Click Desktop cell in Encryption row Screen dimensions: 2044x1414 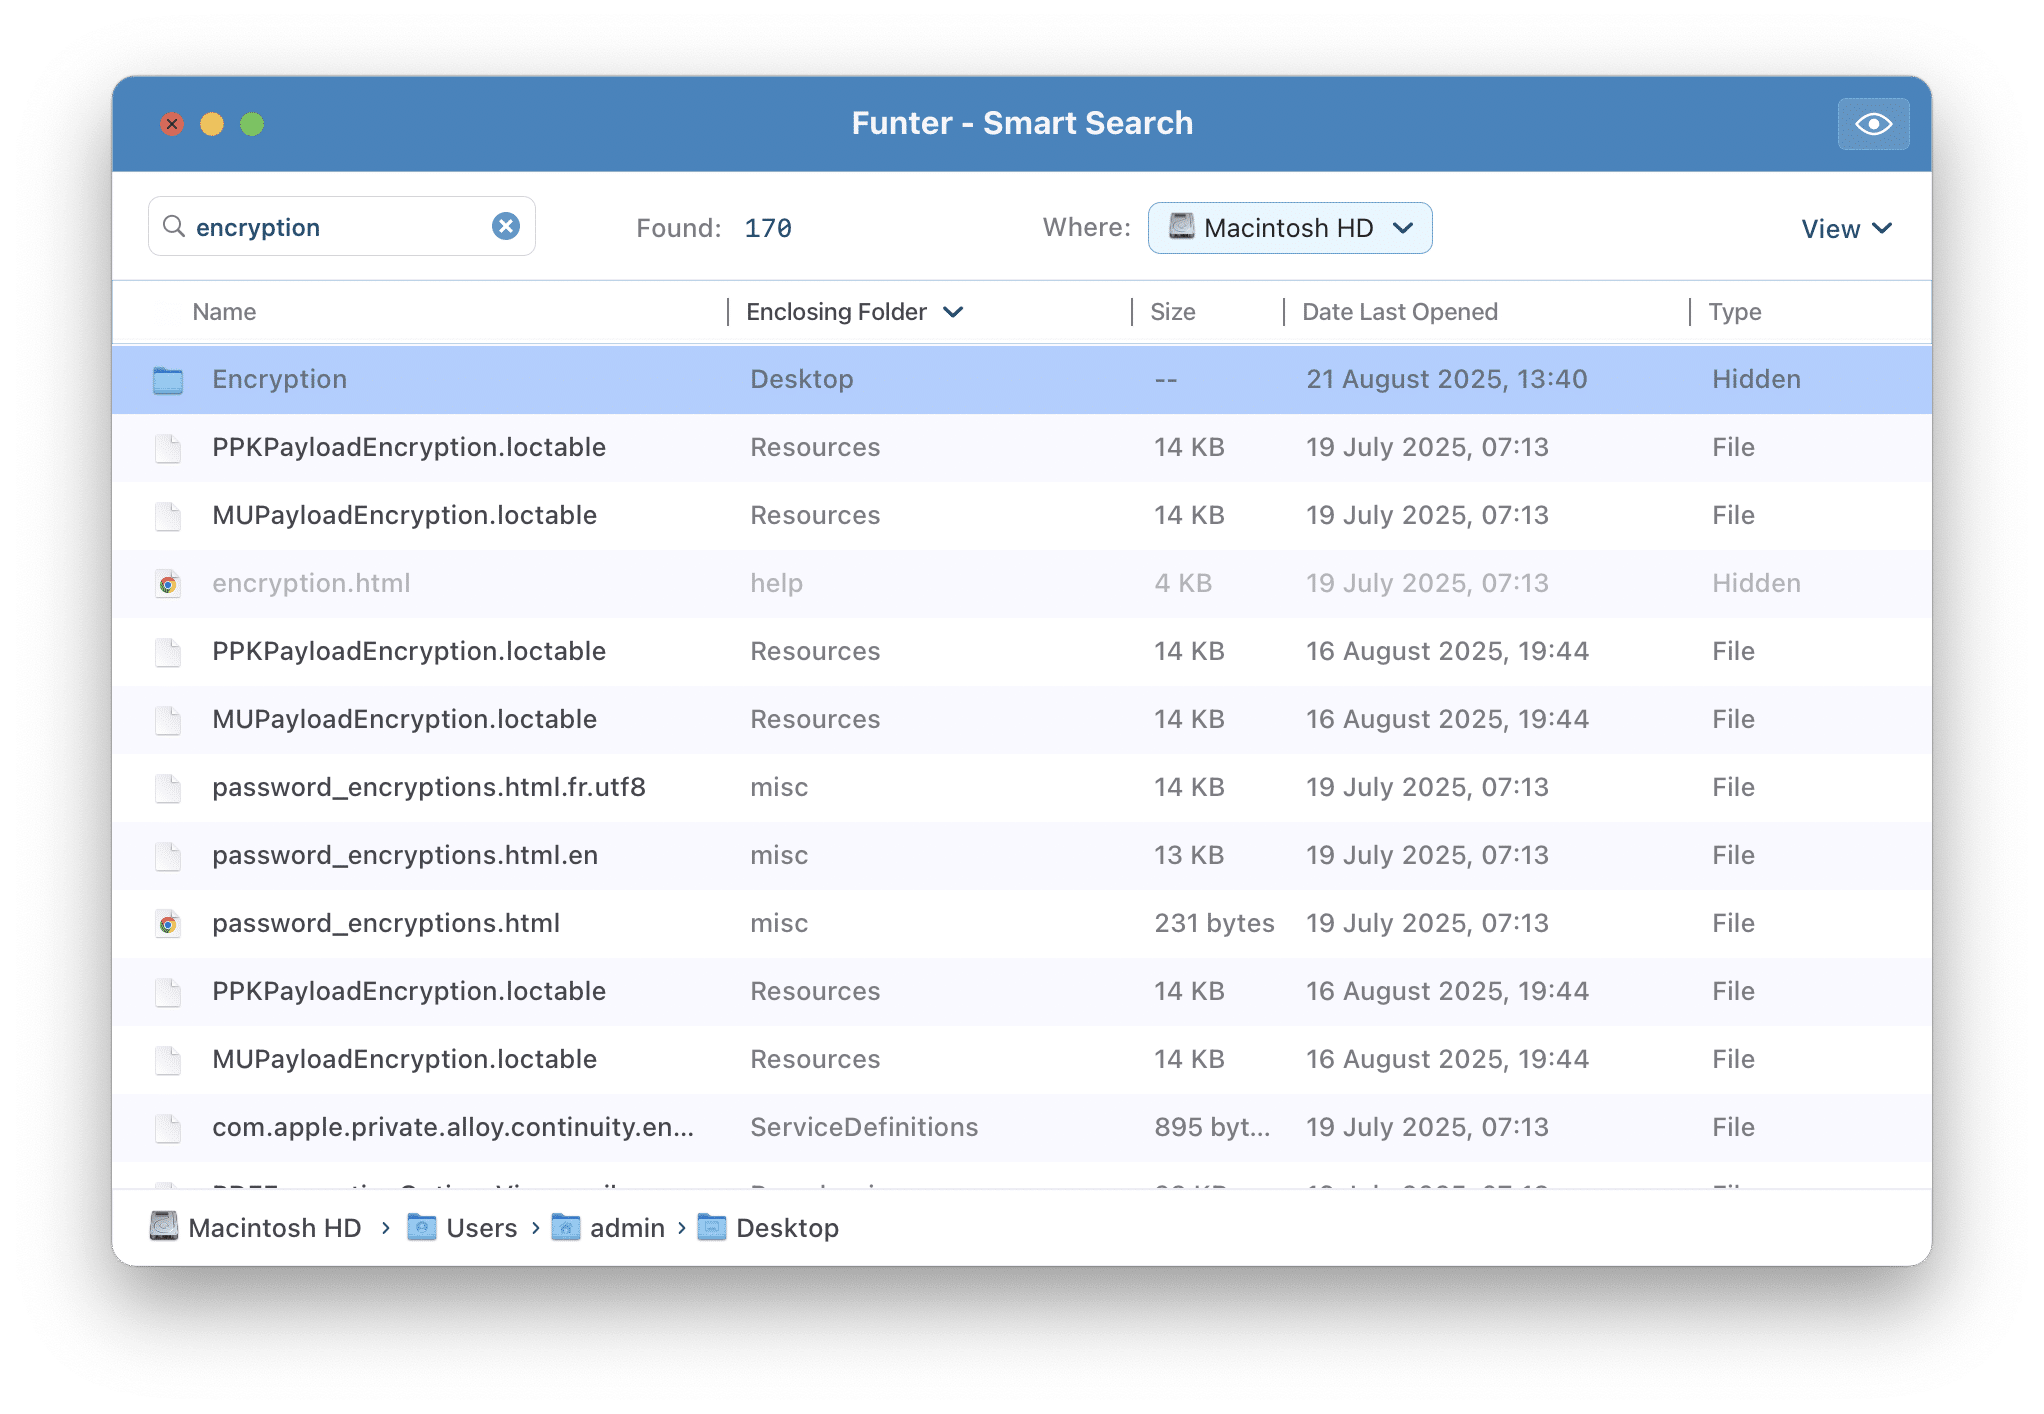coord(802,379)
